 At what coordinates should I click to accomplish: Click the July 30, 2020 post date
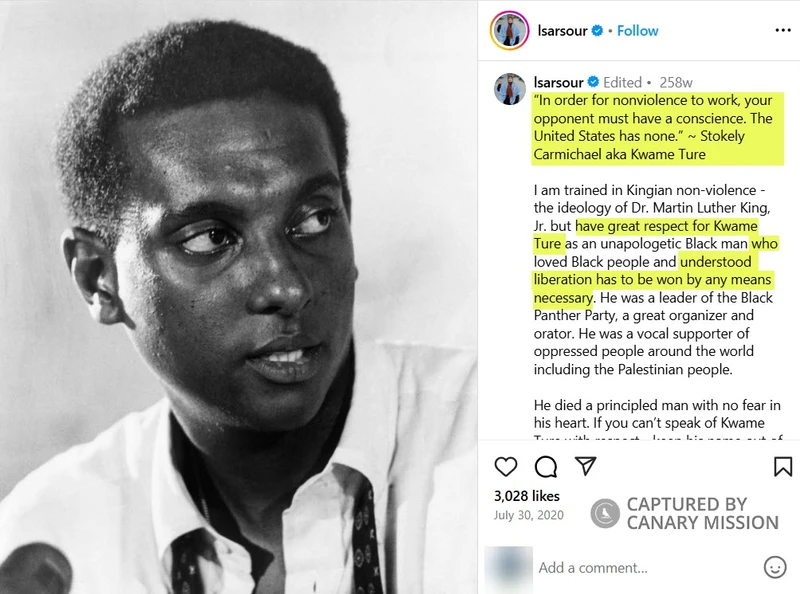click(x=528, y=515)
